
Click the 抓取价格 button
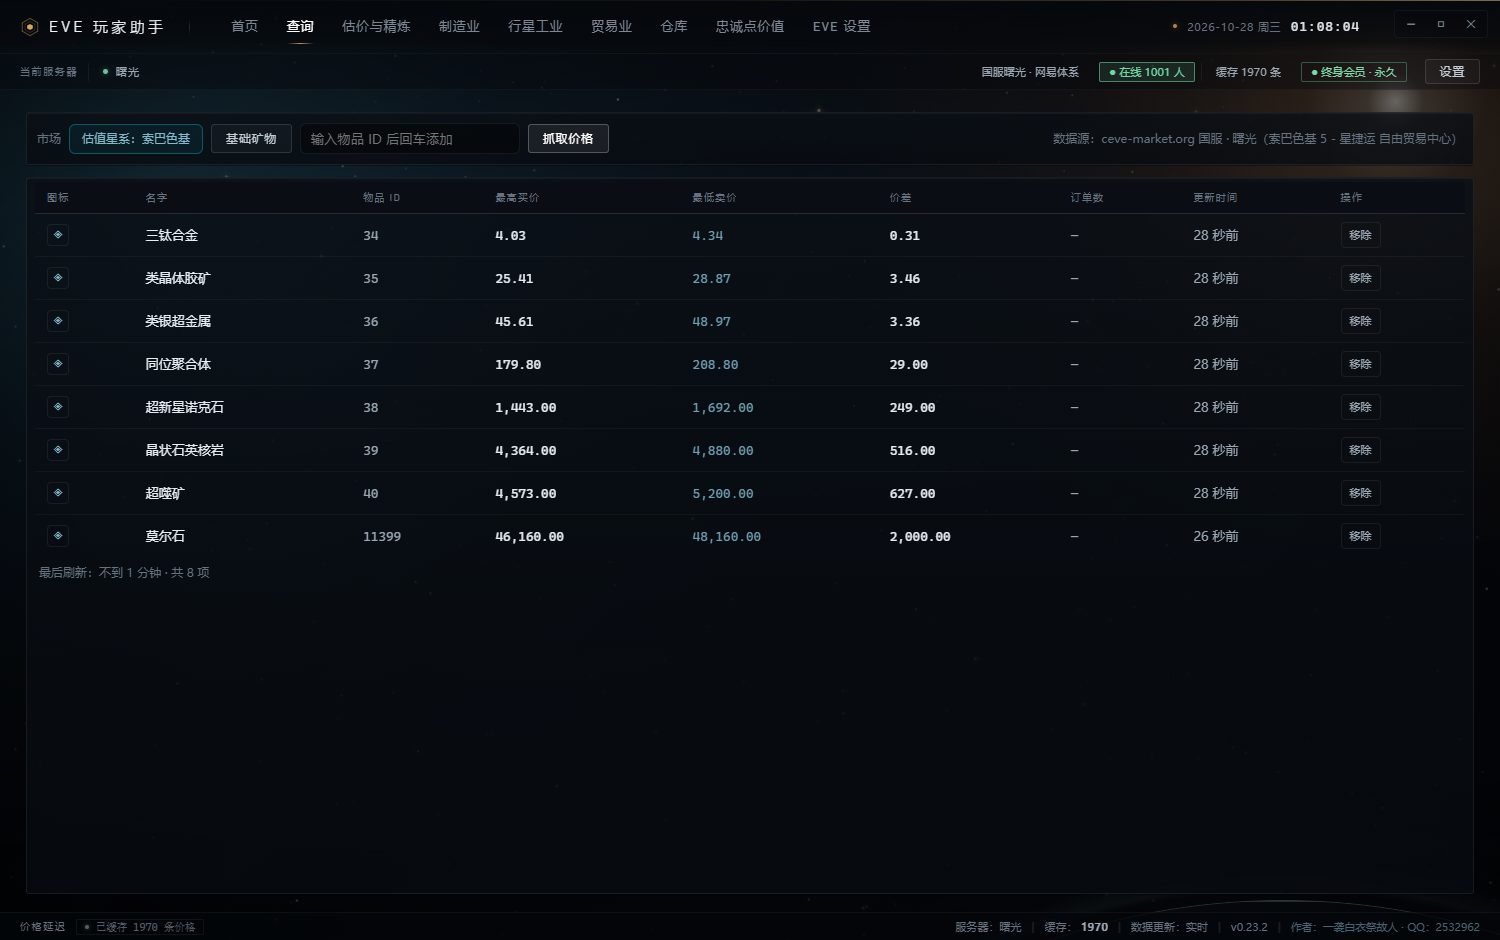(x=568, y=139)
